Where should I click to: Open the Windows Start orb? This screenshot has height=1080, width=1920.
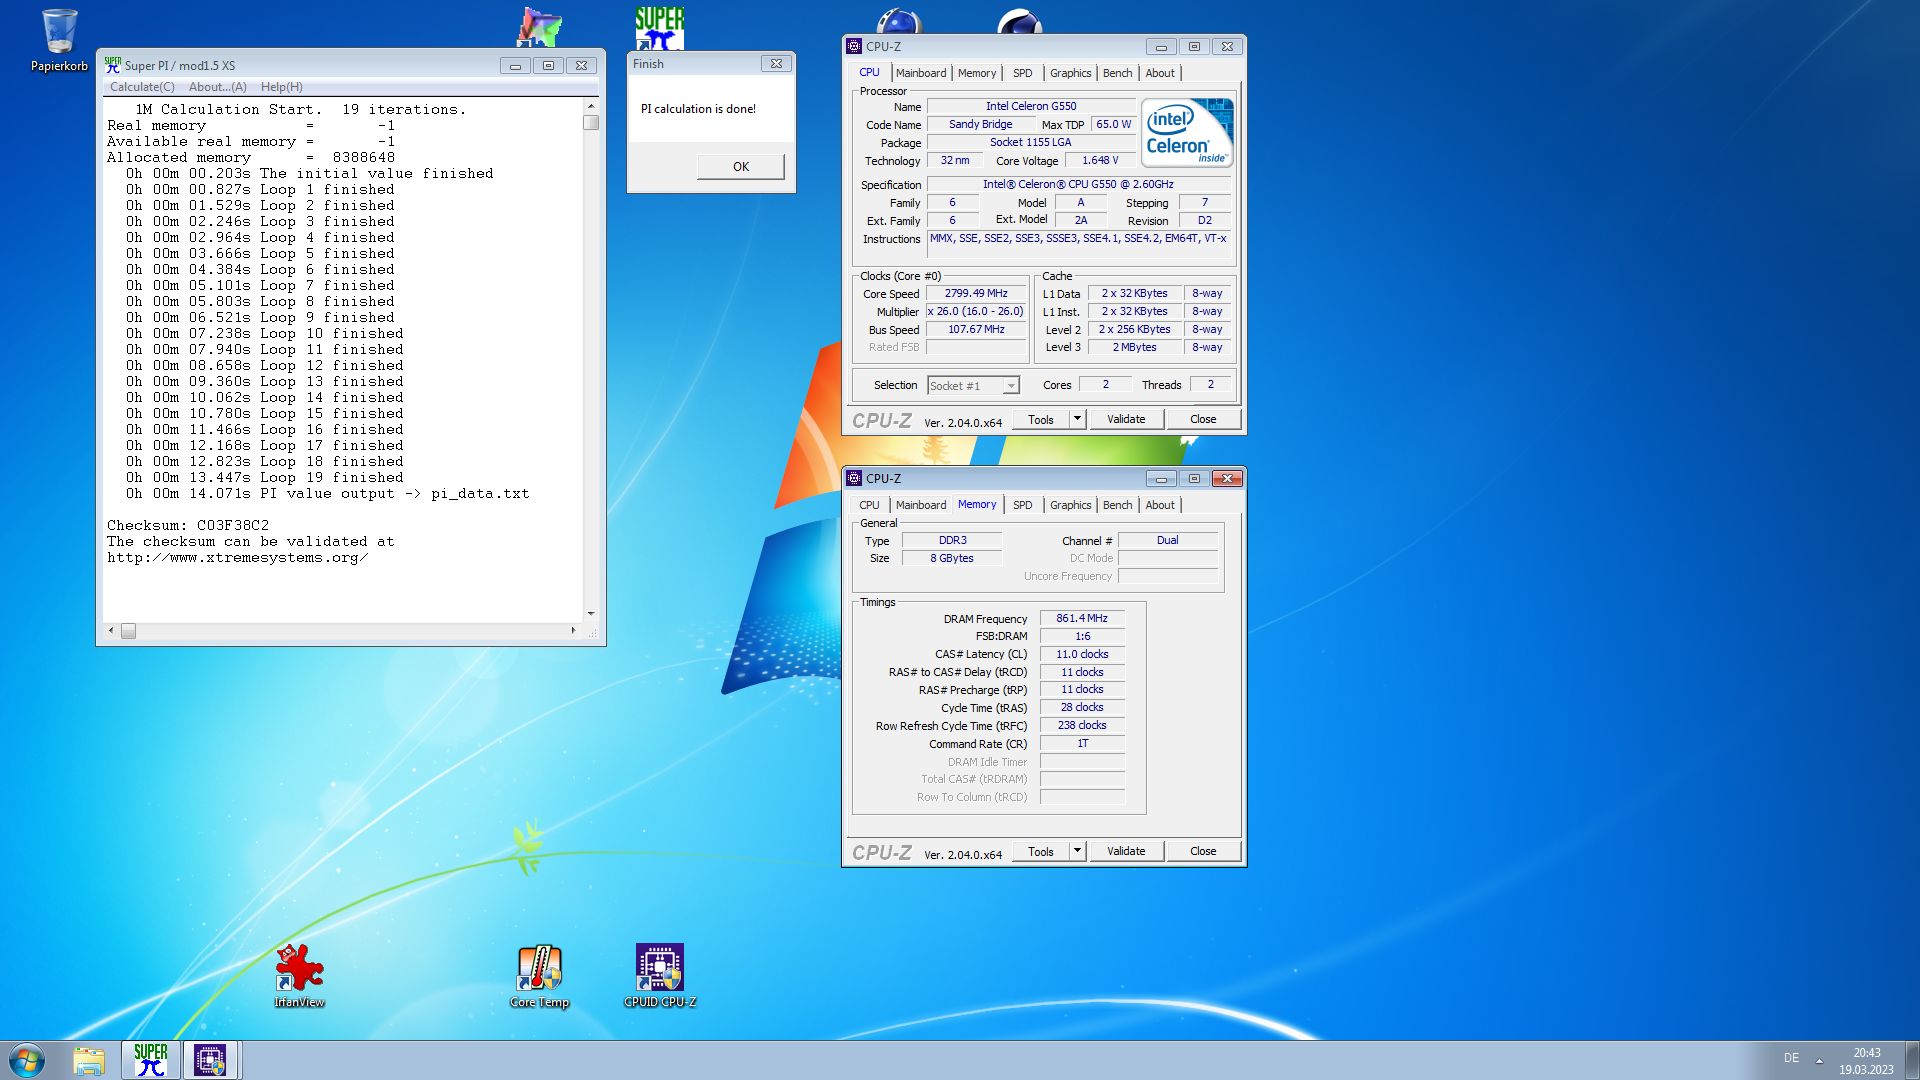coord(27,1060)
